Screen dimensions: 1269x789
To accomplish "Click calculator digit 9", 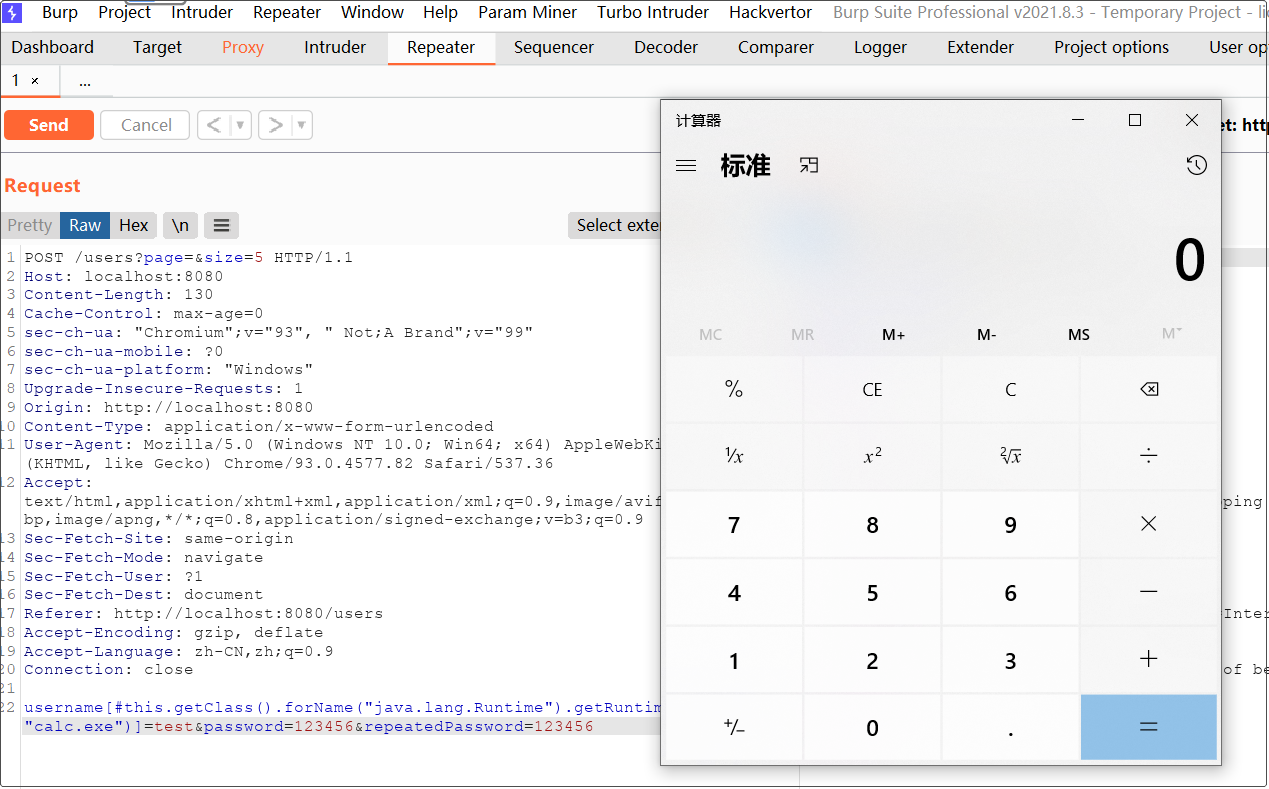I will [1010, 524].
